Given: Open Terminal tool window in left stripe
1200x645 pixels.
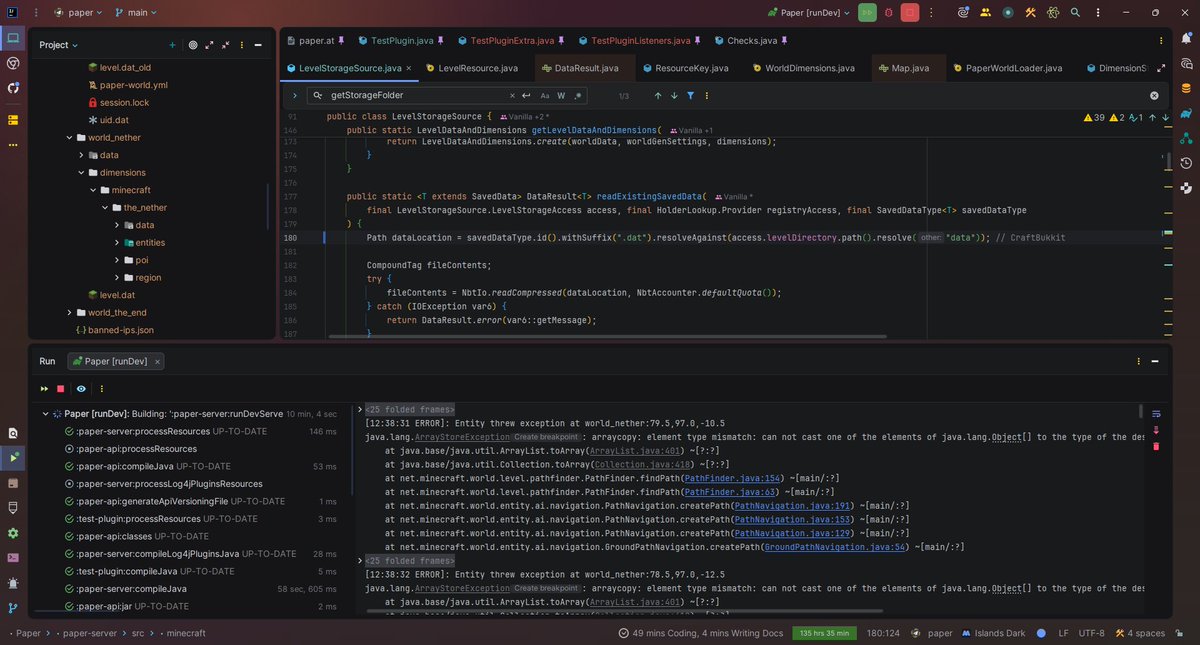Looking at the screenshot, I should (x=13, y=558).
